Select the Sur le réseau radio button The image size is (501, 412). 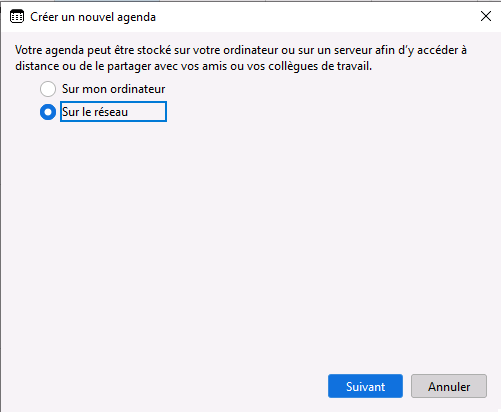(48, 112)
